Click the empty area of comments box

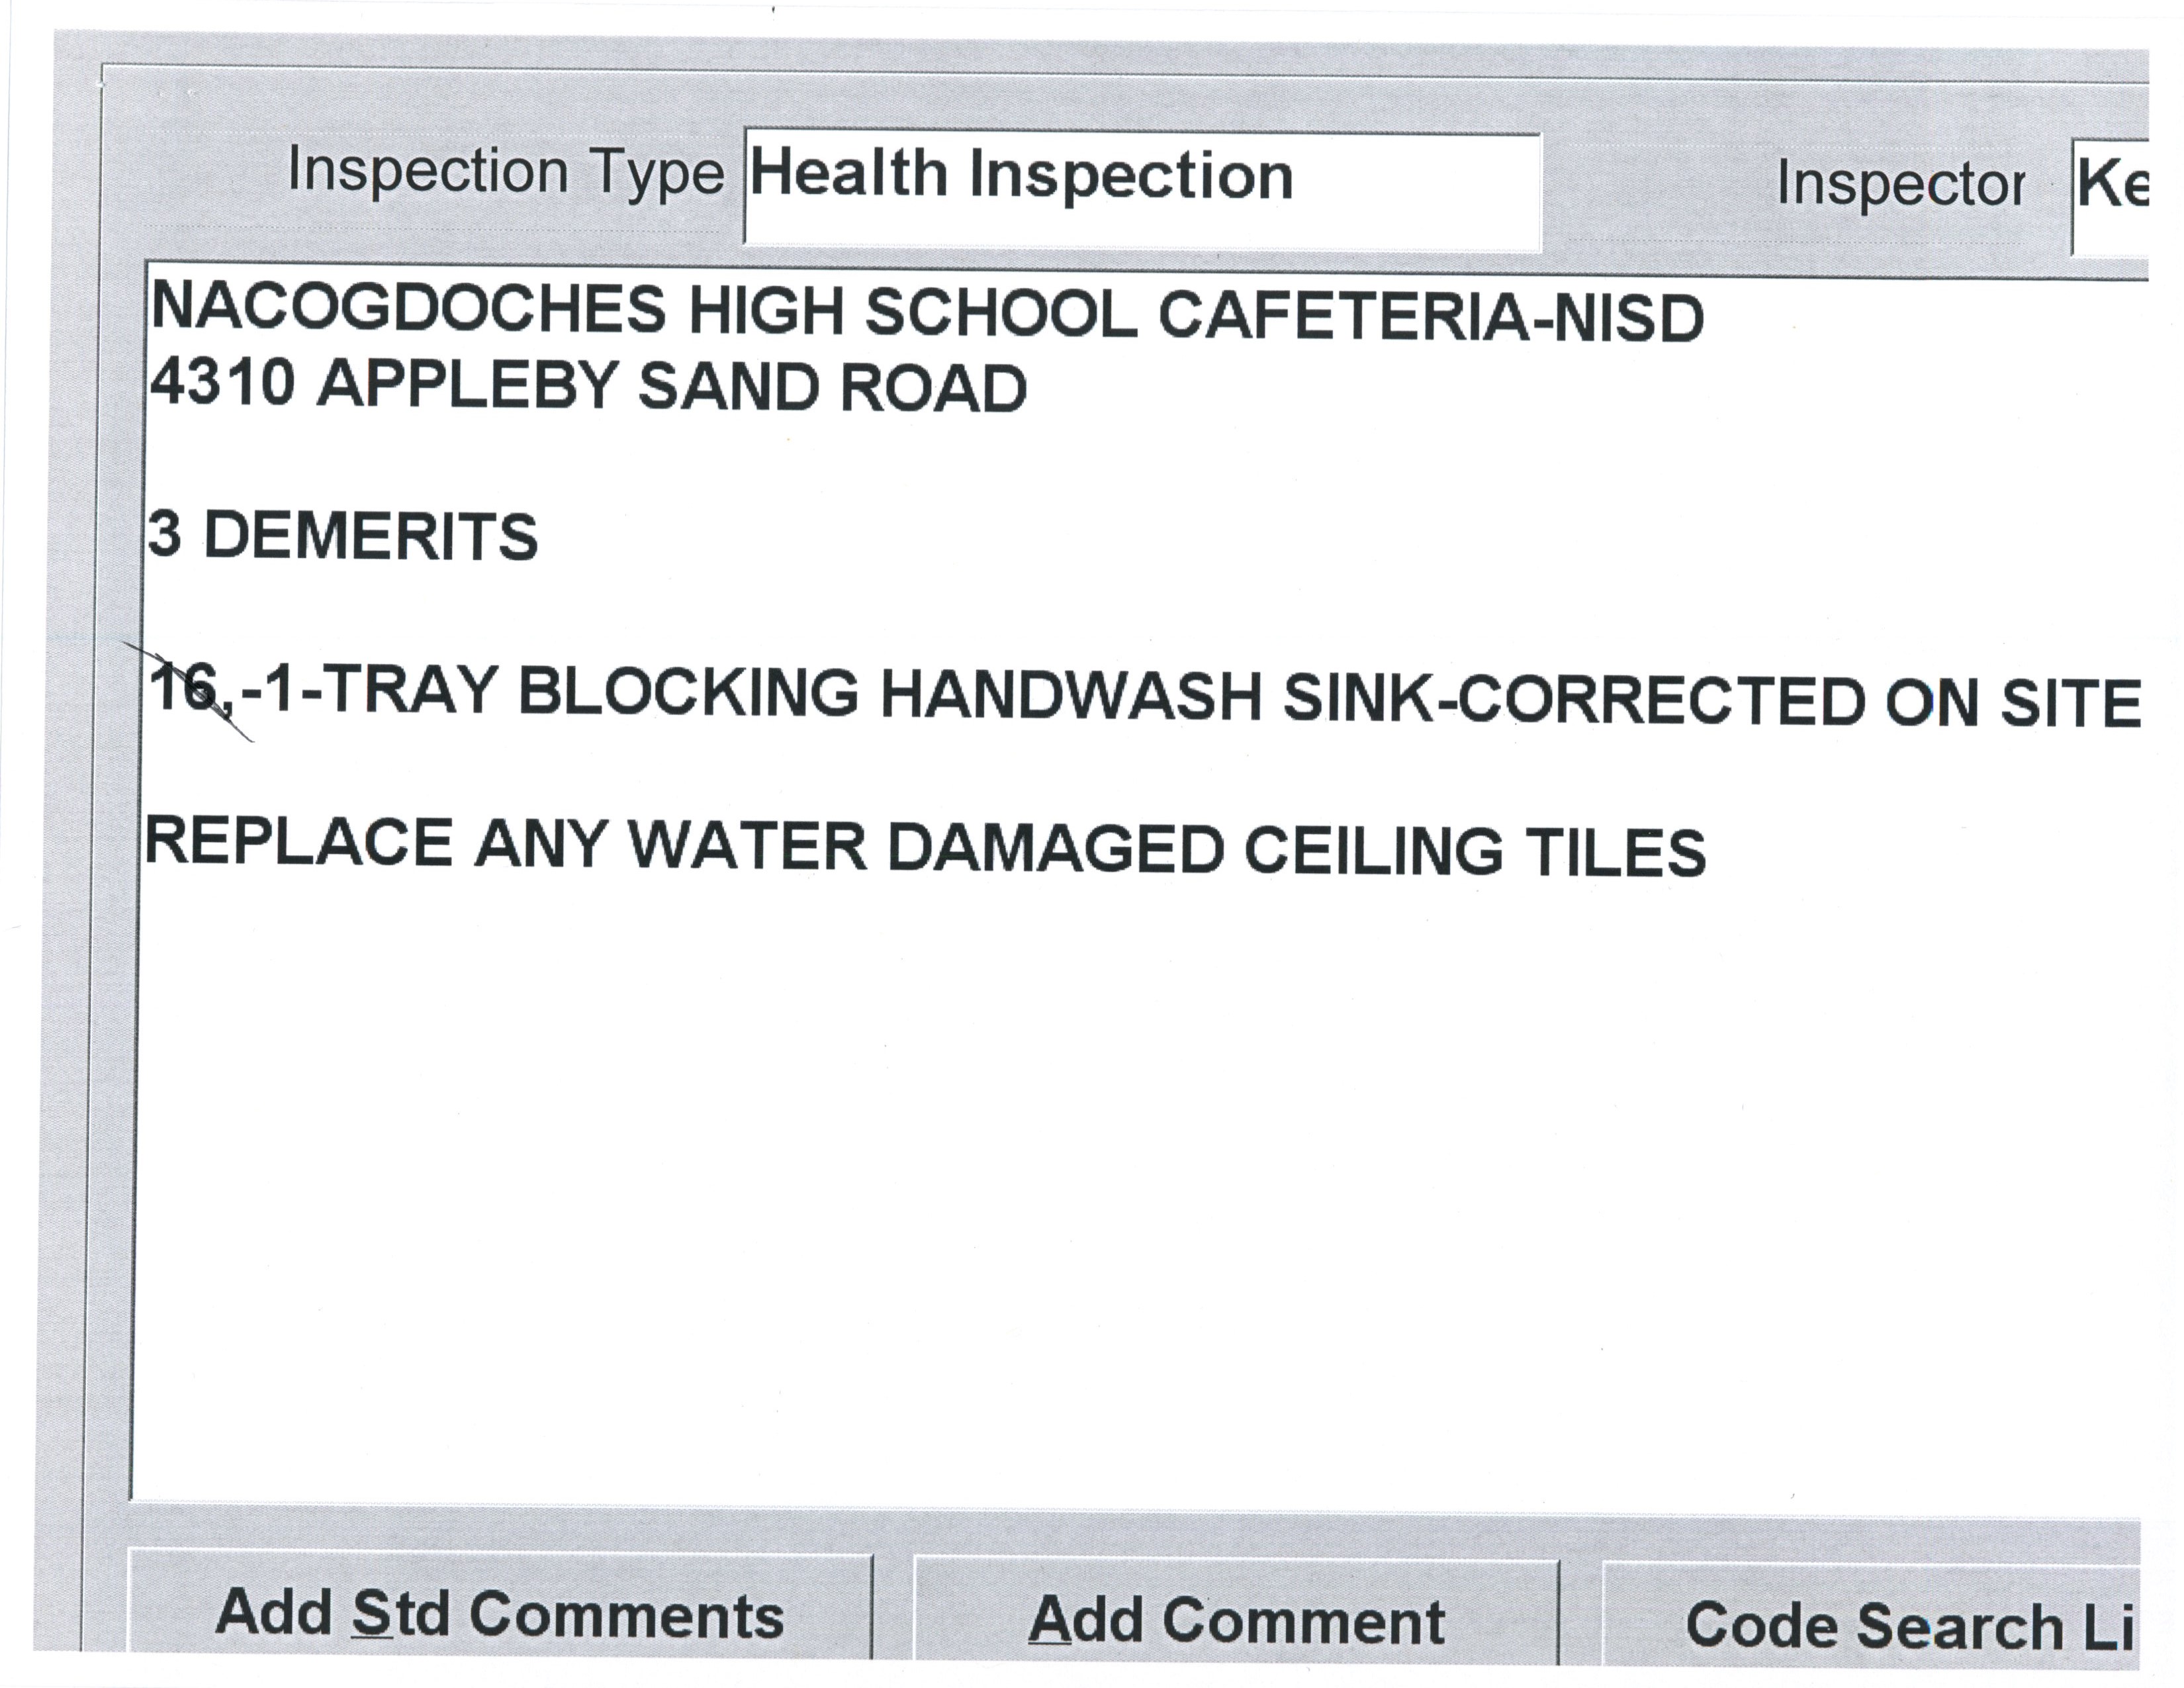[x=1100, y=1200]
